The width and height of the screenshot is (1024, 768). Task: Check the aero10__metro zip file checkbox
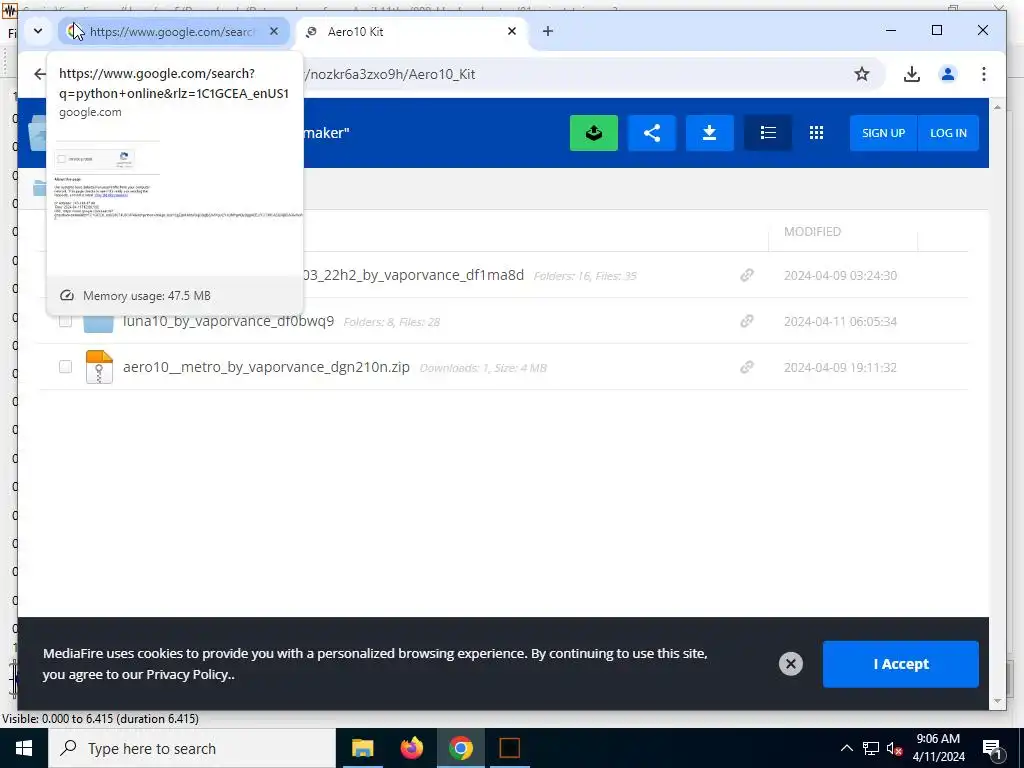65,366
